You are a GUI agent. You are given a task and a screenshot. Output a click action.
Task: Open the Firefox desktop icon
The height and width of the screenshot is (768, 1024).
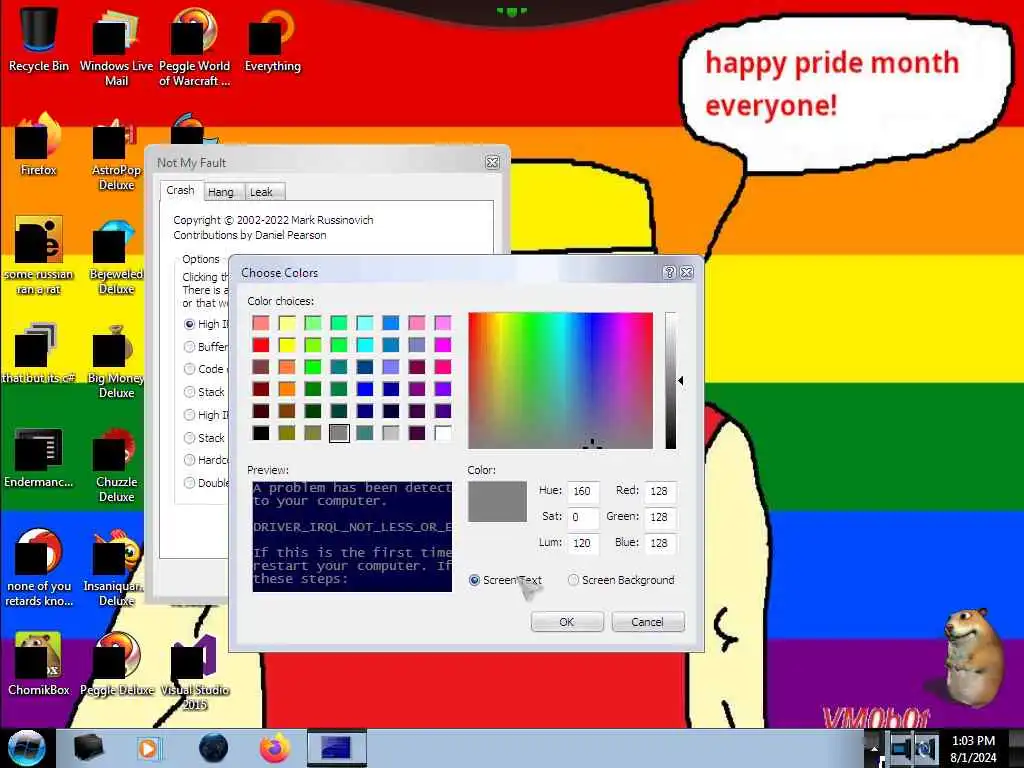(39, 144)
